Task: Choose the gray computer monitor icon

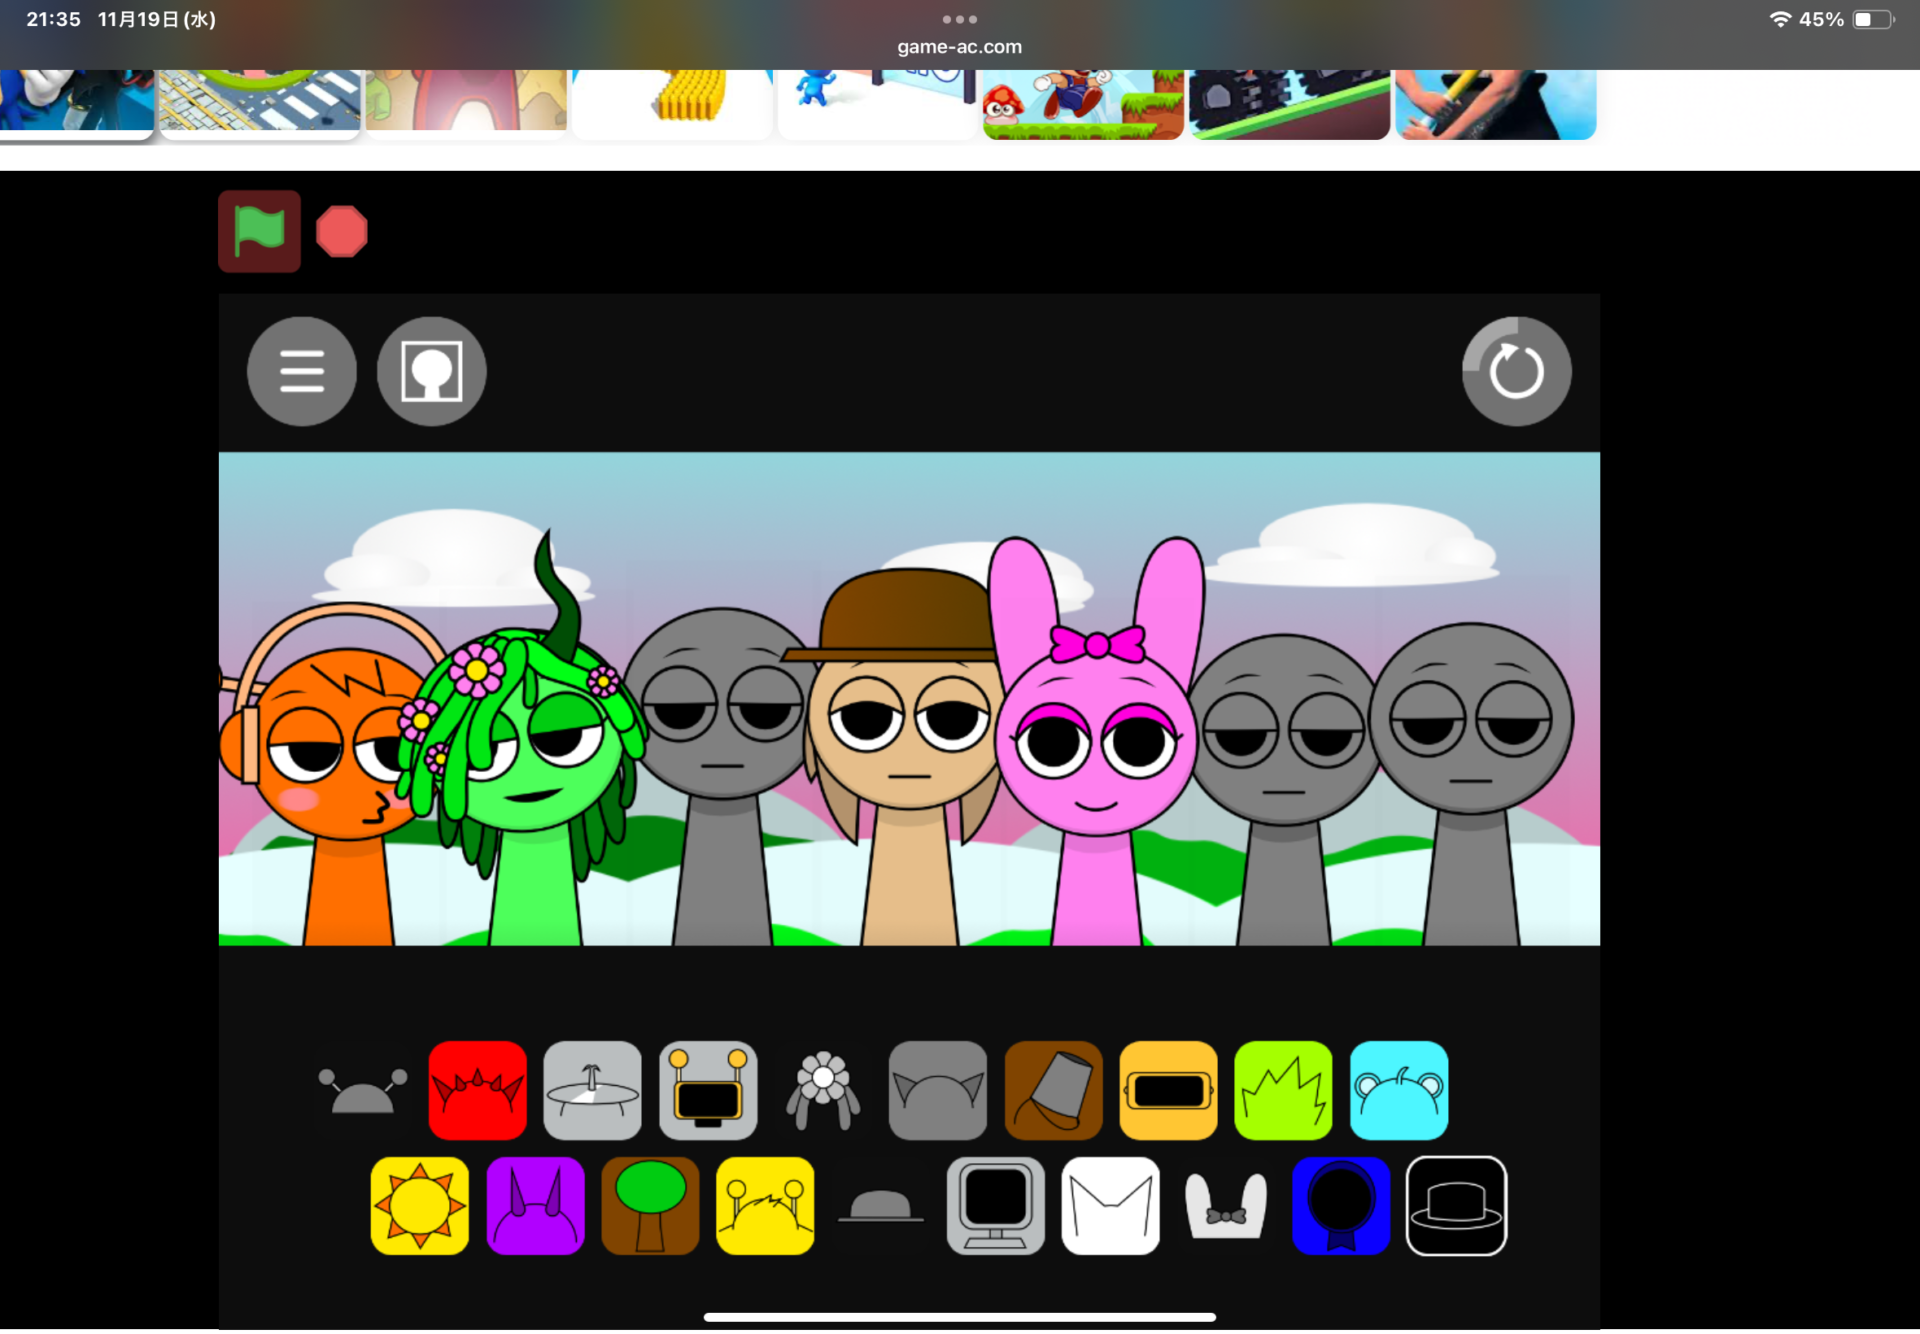Action: point(995,1206)
